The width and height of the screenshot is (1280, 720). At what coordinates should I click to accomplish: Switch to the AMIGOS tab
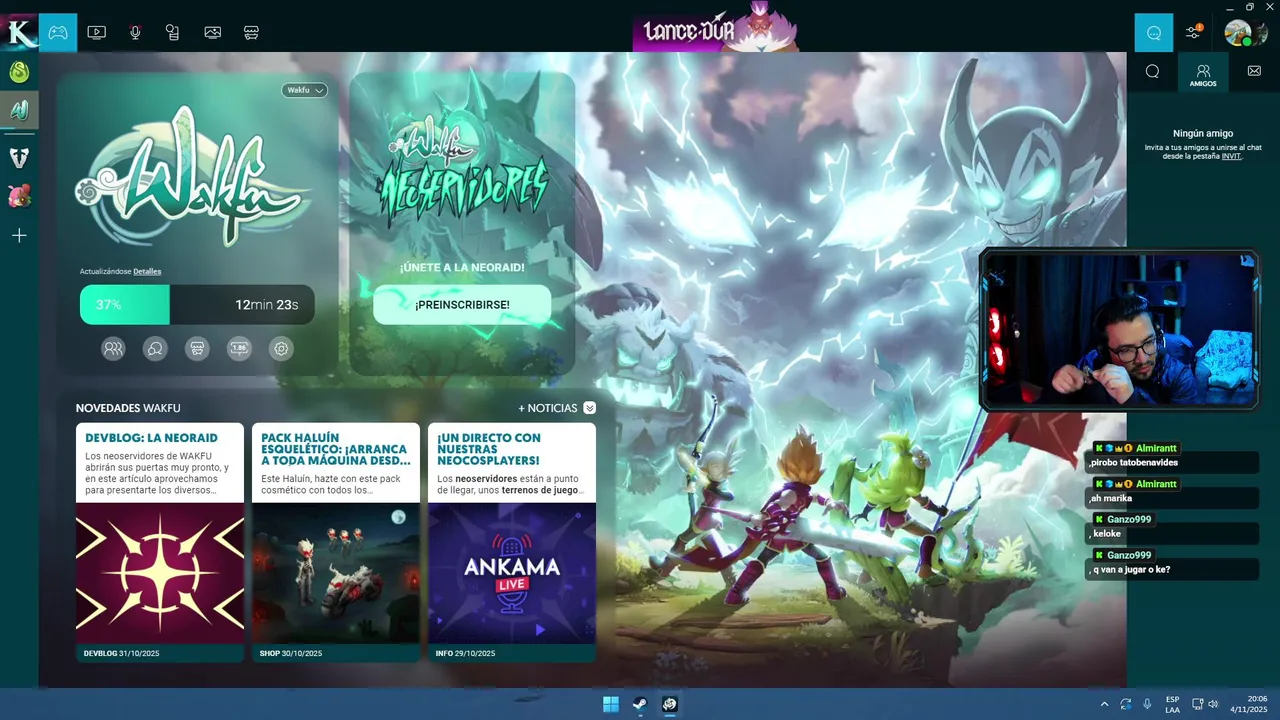[x=1203, y=73]
